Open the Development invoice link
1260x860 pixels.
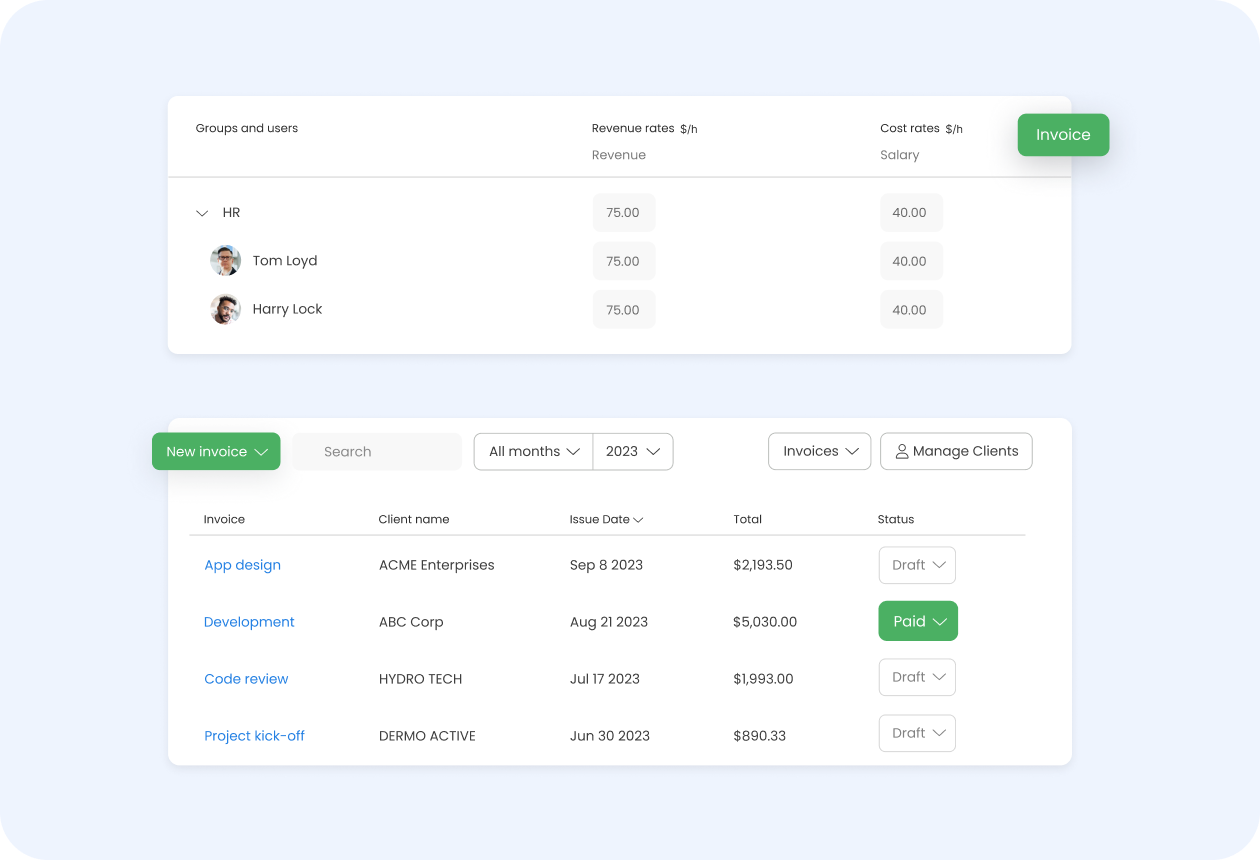249,622
